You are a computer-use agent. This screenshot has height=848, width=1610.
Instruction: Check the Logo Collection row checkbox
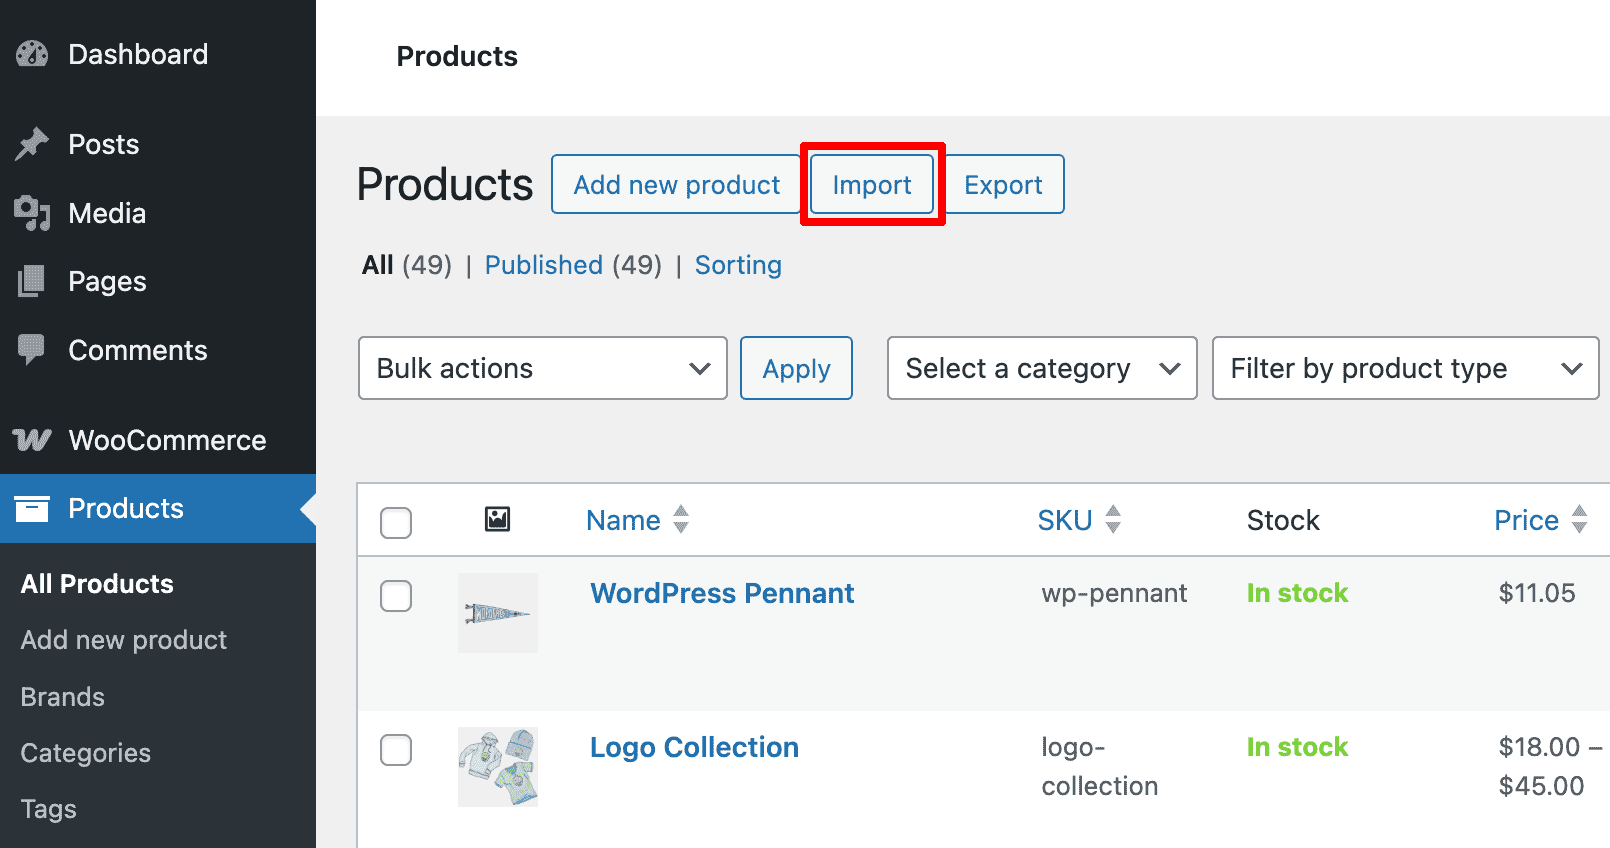click(x=396, y=750)
